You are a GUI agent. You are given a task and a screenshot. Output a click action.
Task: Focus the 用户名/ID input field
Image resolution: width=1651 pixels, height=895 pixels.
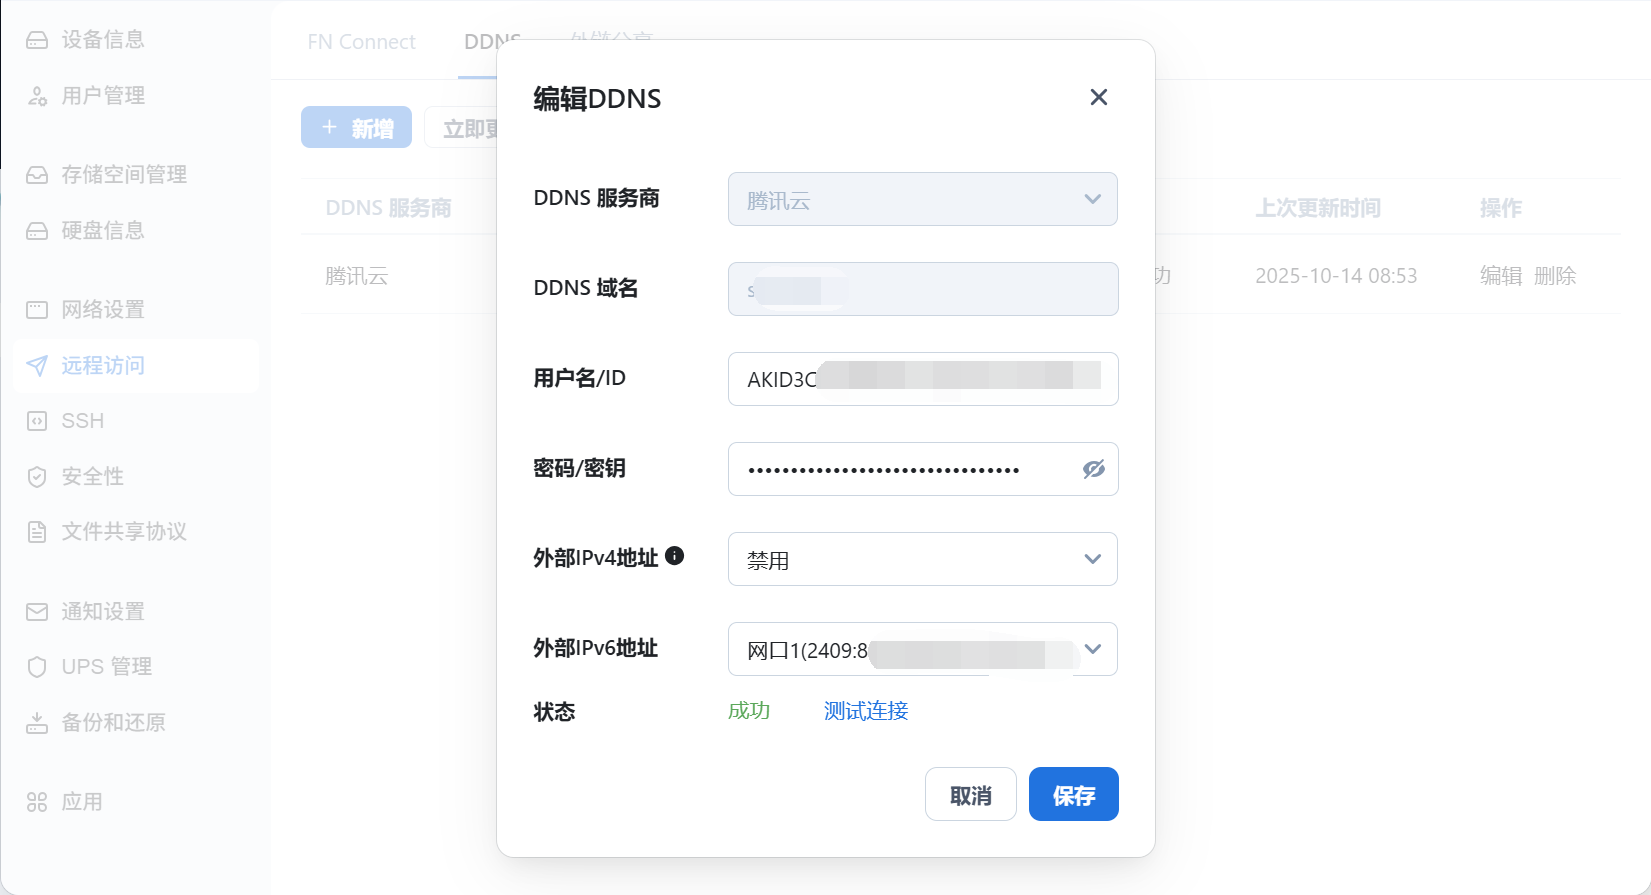click(923, 379)
